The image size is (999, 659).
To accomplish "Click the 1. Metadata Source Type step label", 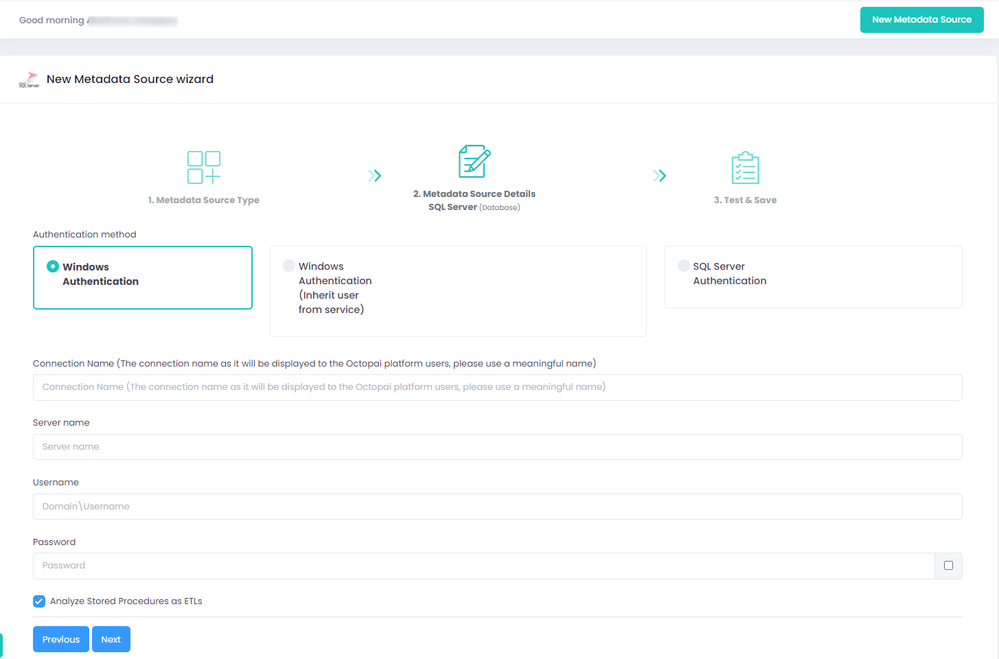I will [x=204, y=200].
